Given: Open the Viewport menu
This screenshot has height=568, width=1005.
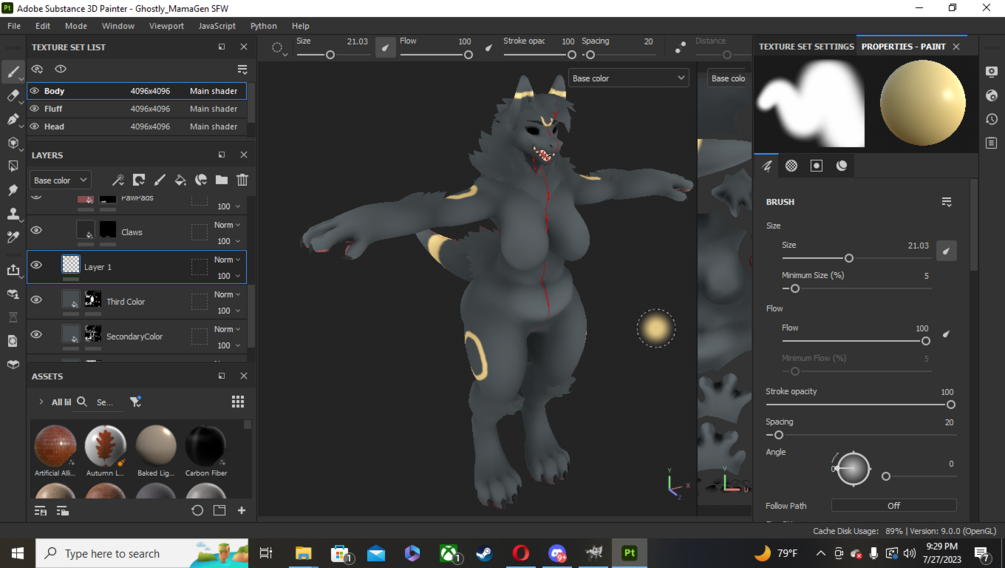Looking at the screenshot, I should tap(166, 26).
